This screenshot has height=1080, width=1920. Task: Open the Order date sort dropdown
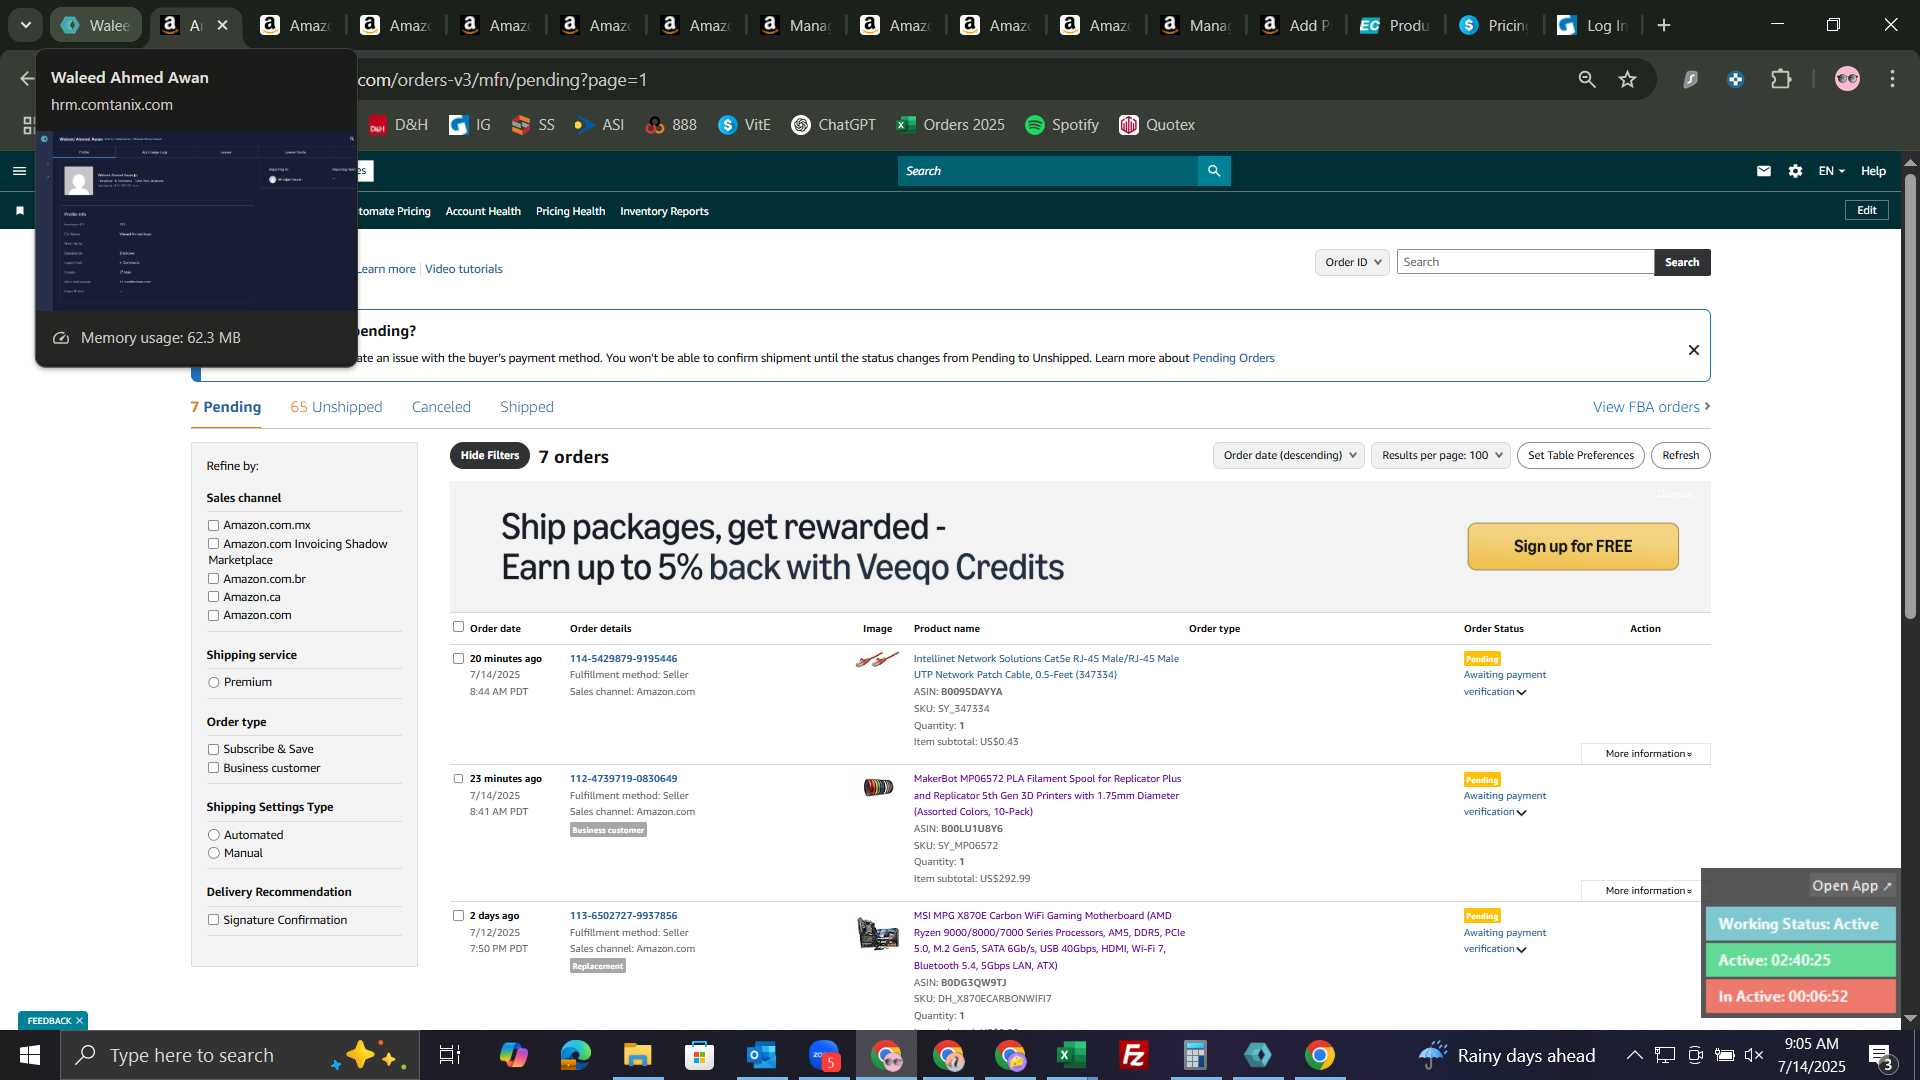[1289, 455]
